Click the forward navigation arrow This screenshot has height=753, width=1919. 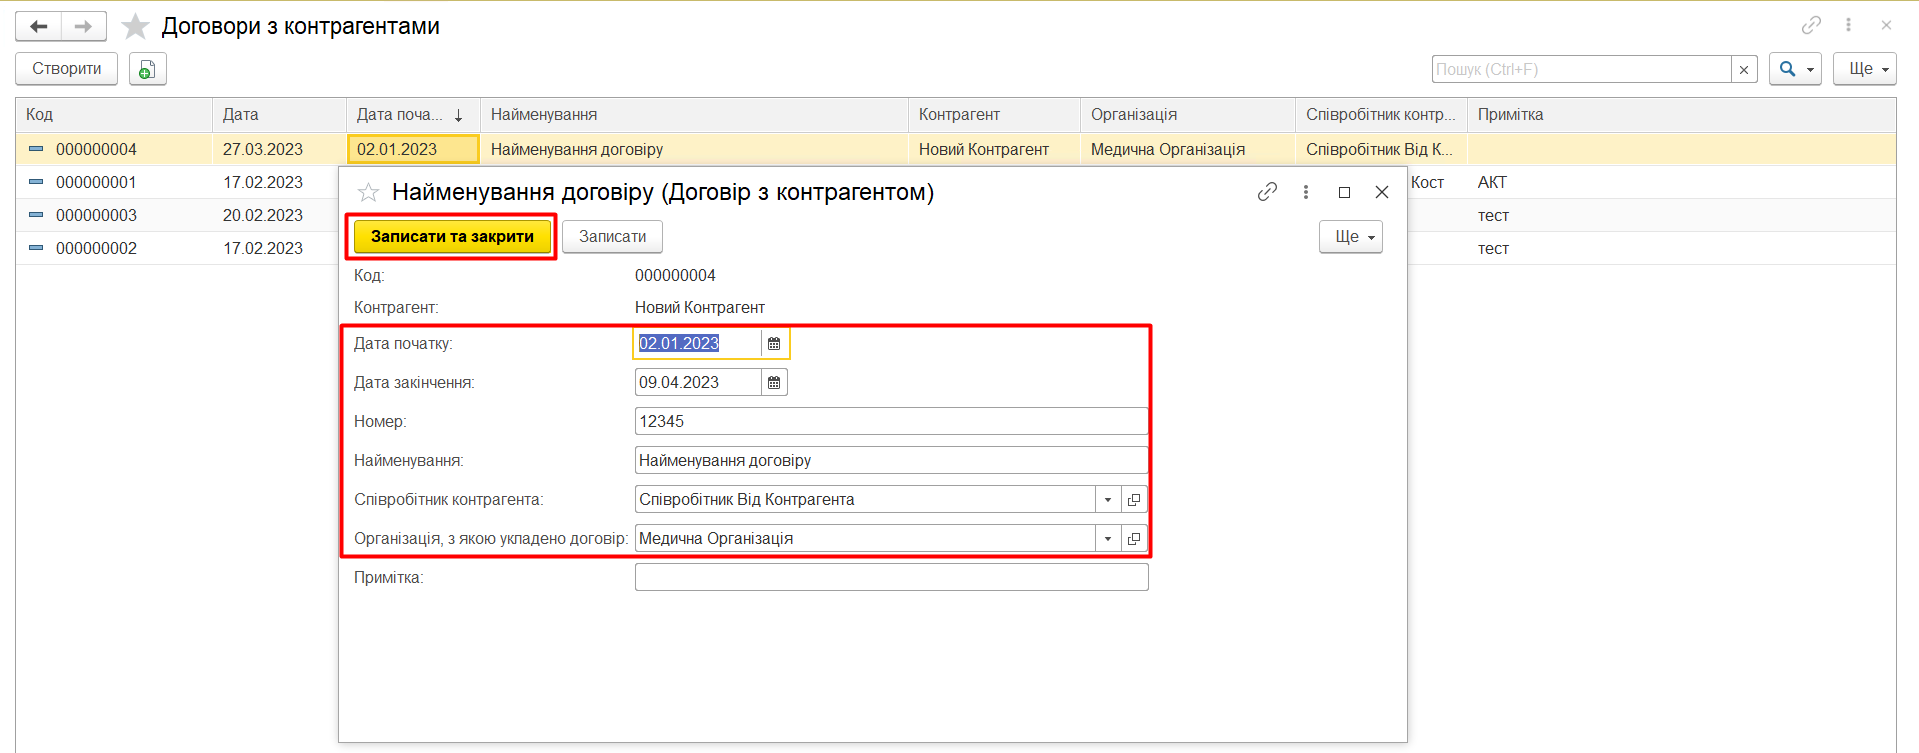coord(84,27)
